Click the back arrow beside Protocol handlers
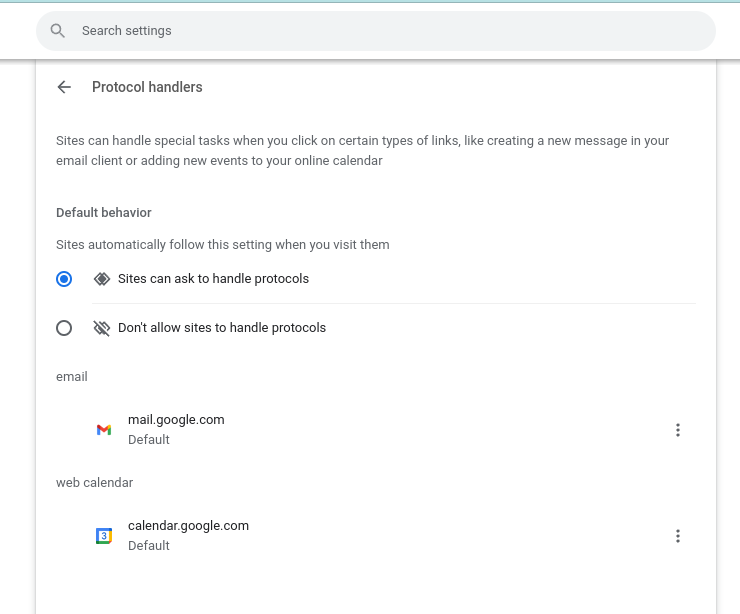 (x=64, y=87)
